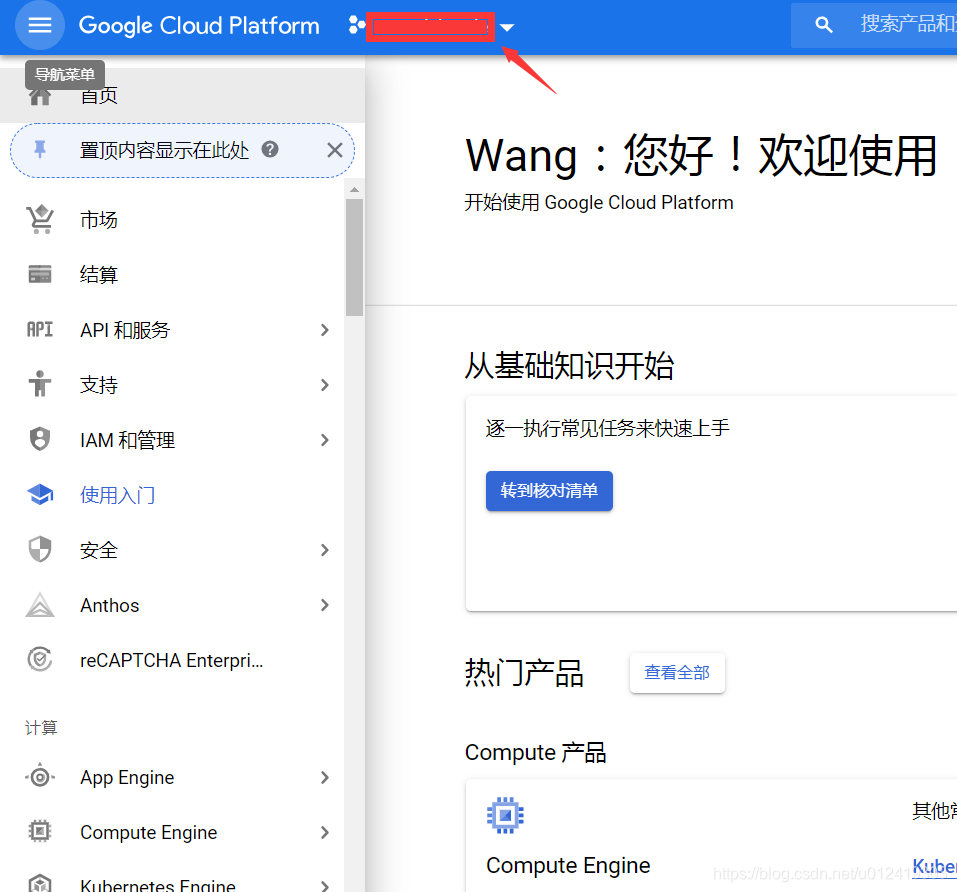The width and height of the screenshot is (957, 892).
Task: Open App Engine menu item
Action: [x=127, y=777]
